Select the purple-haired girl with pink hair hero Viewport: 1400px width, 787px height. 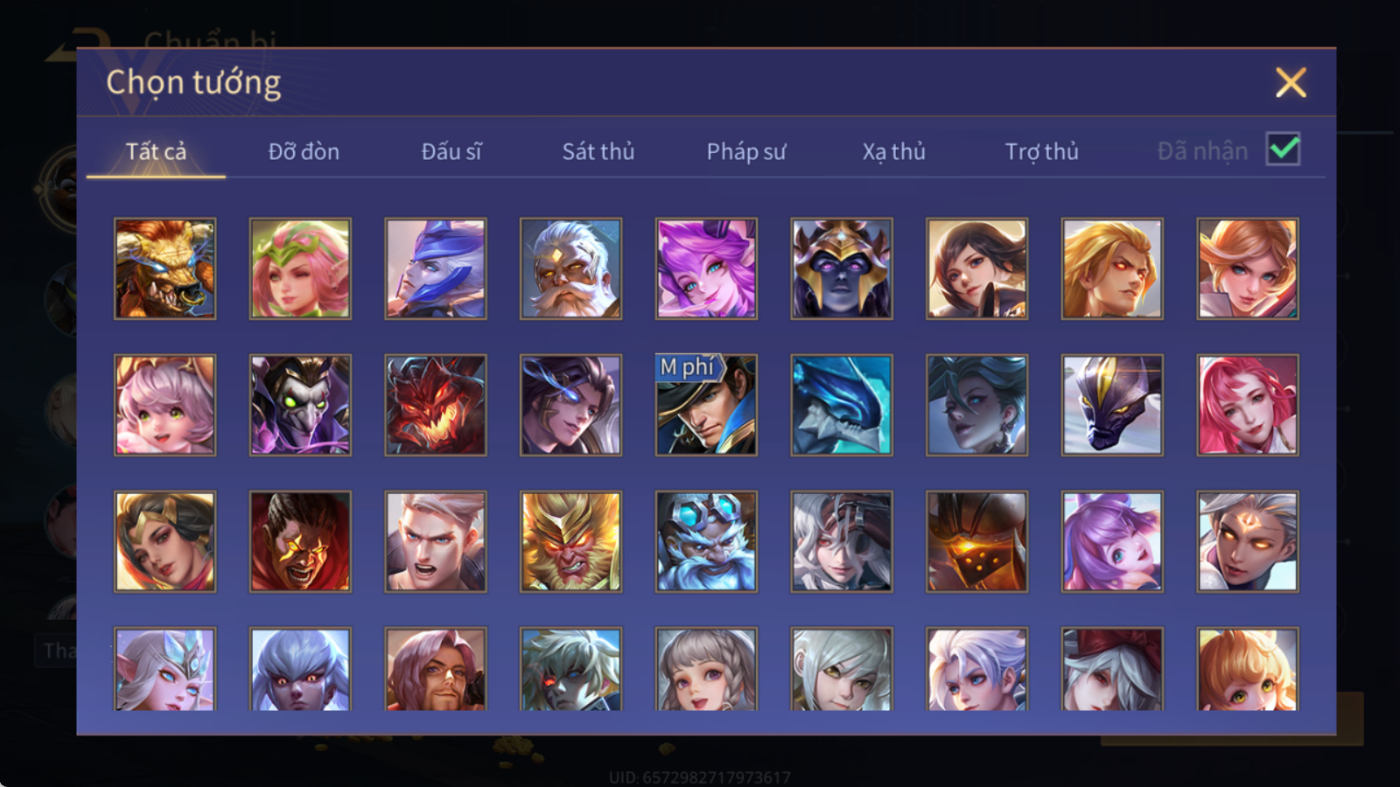pos(706,269)
